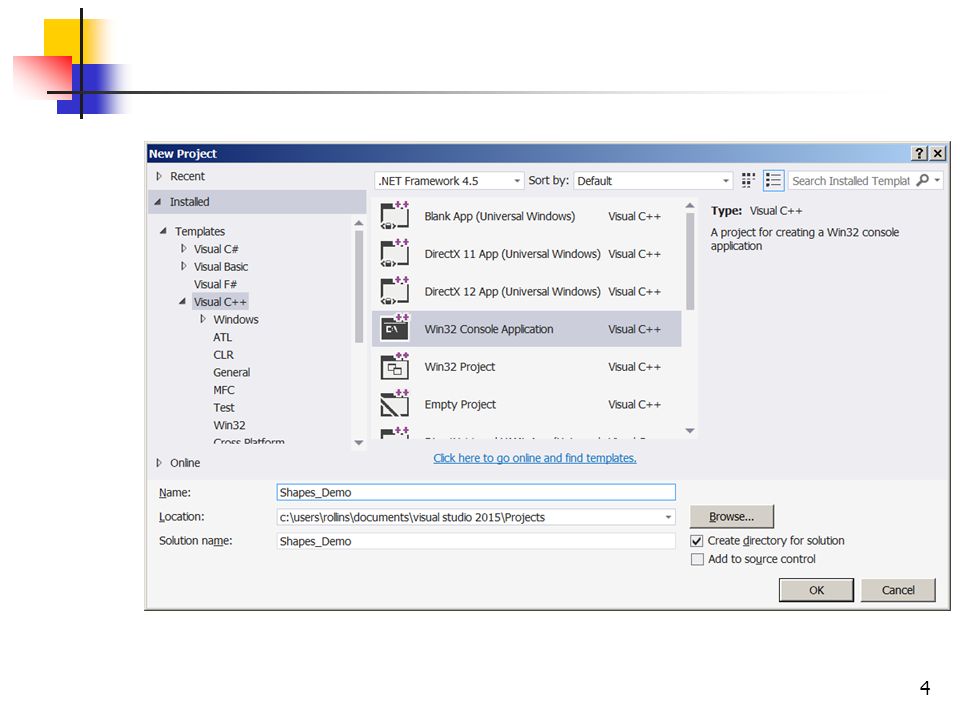Screen dimensions: 960x720
Task: Follow the go online and find templates link
Action: pyautogui.click(x=534, y=458)
